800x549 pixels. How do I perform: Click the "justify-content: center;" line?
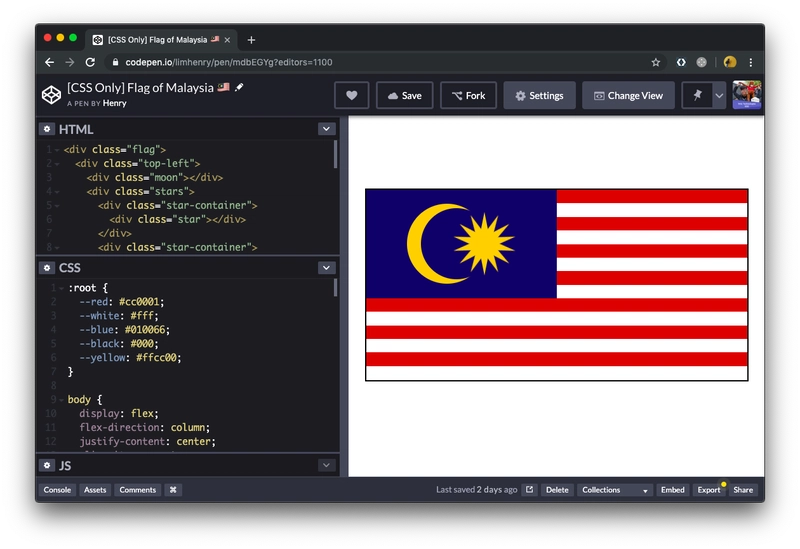(x=147, y=442)
